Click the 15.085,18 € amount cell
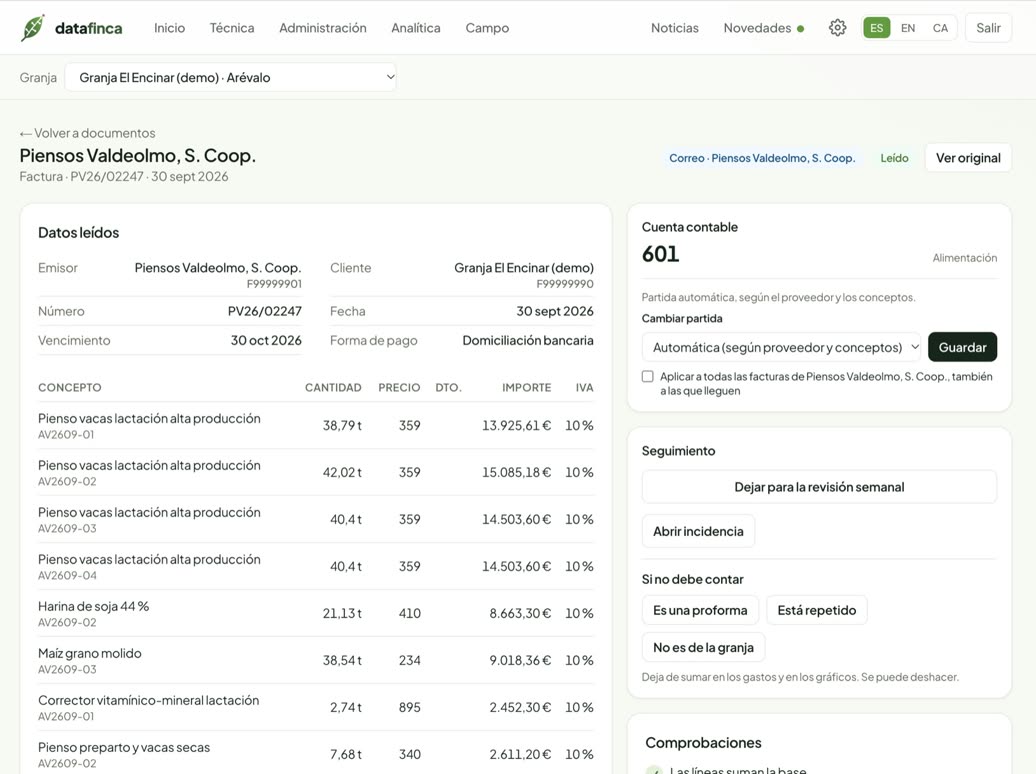1036x774 pixels. click(516, 473)
